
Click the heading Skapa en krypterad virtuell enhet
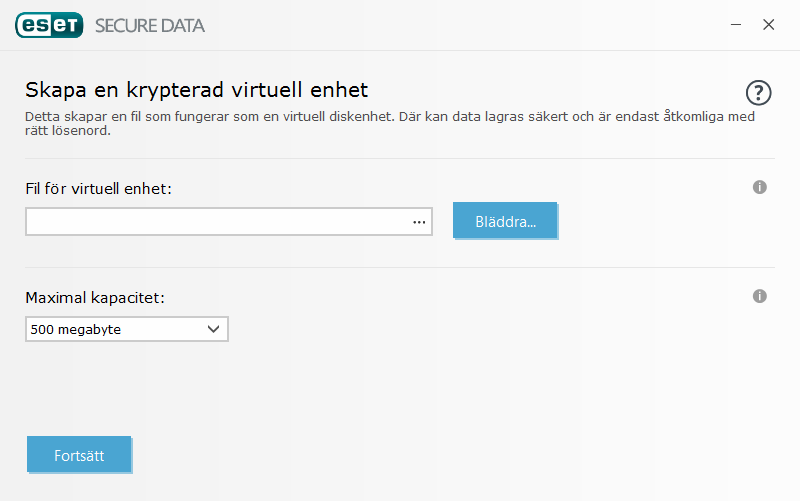tap(197, 91)
